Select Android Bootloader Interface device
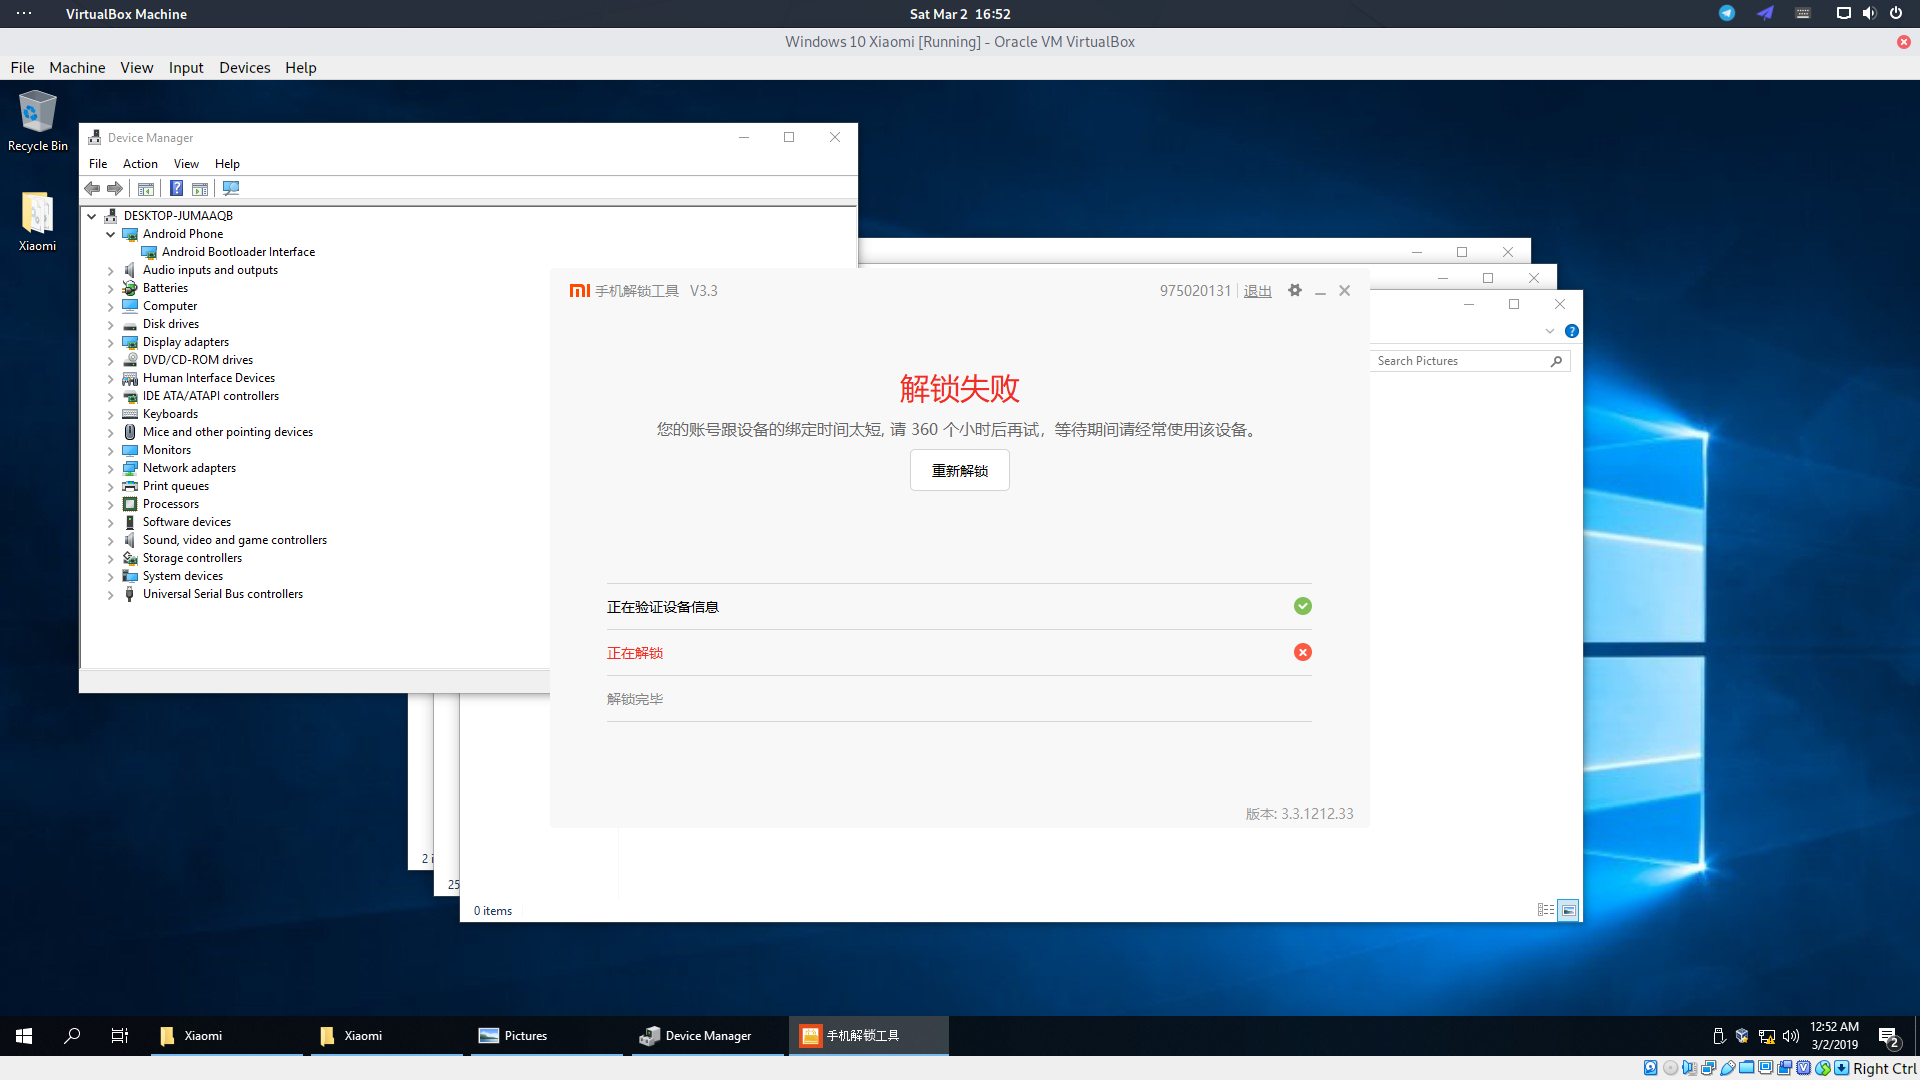1920x1080 pixels. pyautogui.click(x=238, y=252)
